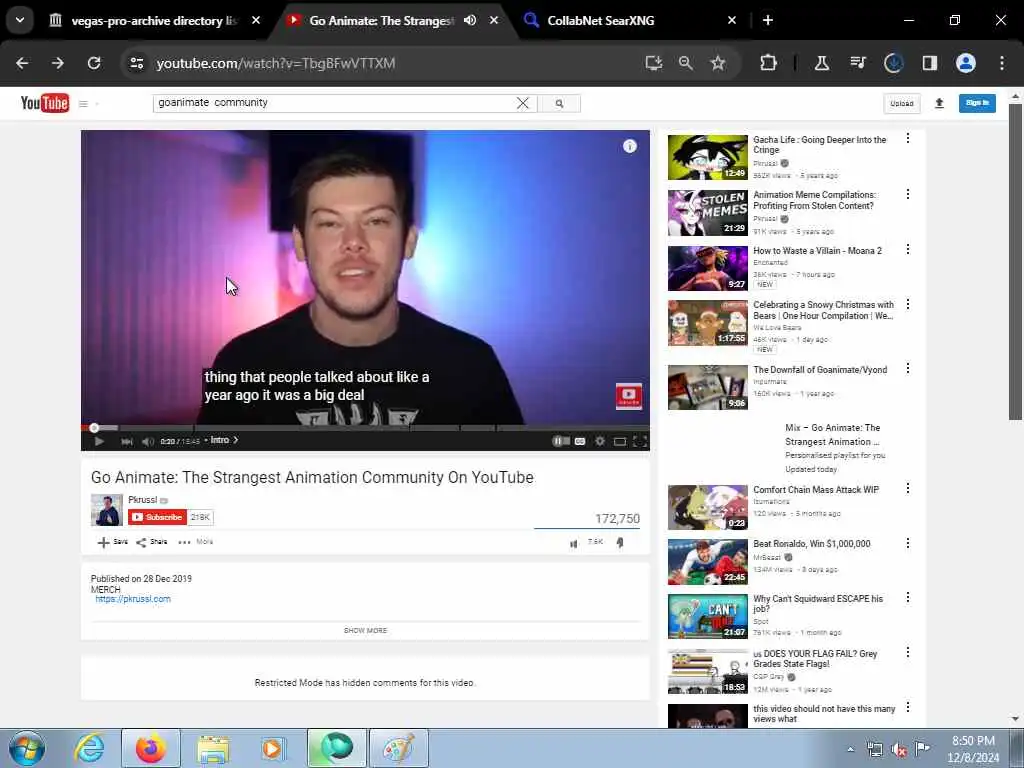This screenshot has height=768, width=1024.
Task: Click the YouTube logo
Action: tap(44, 103)
